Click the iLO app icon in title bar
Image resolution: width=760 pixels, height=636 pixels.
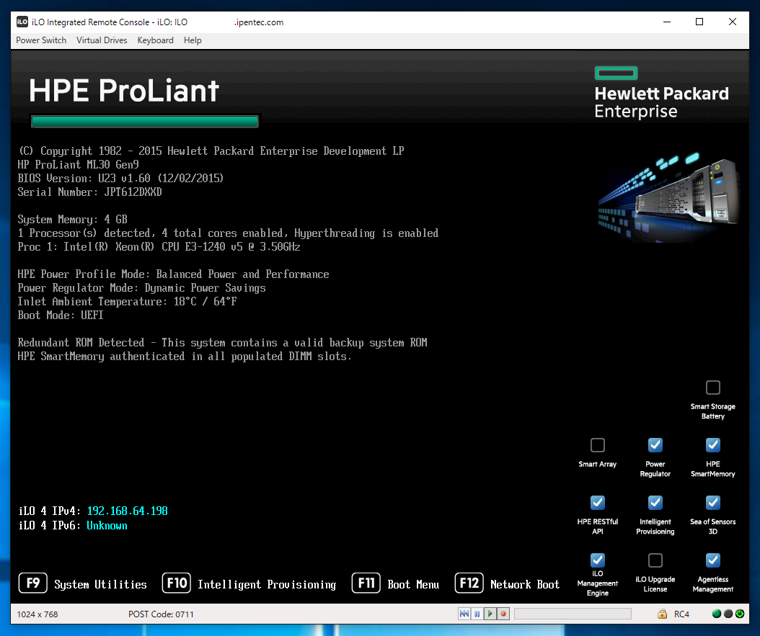click(x=22, y=22)
